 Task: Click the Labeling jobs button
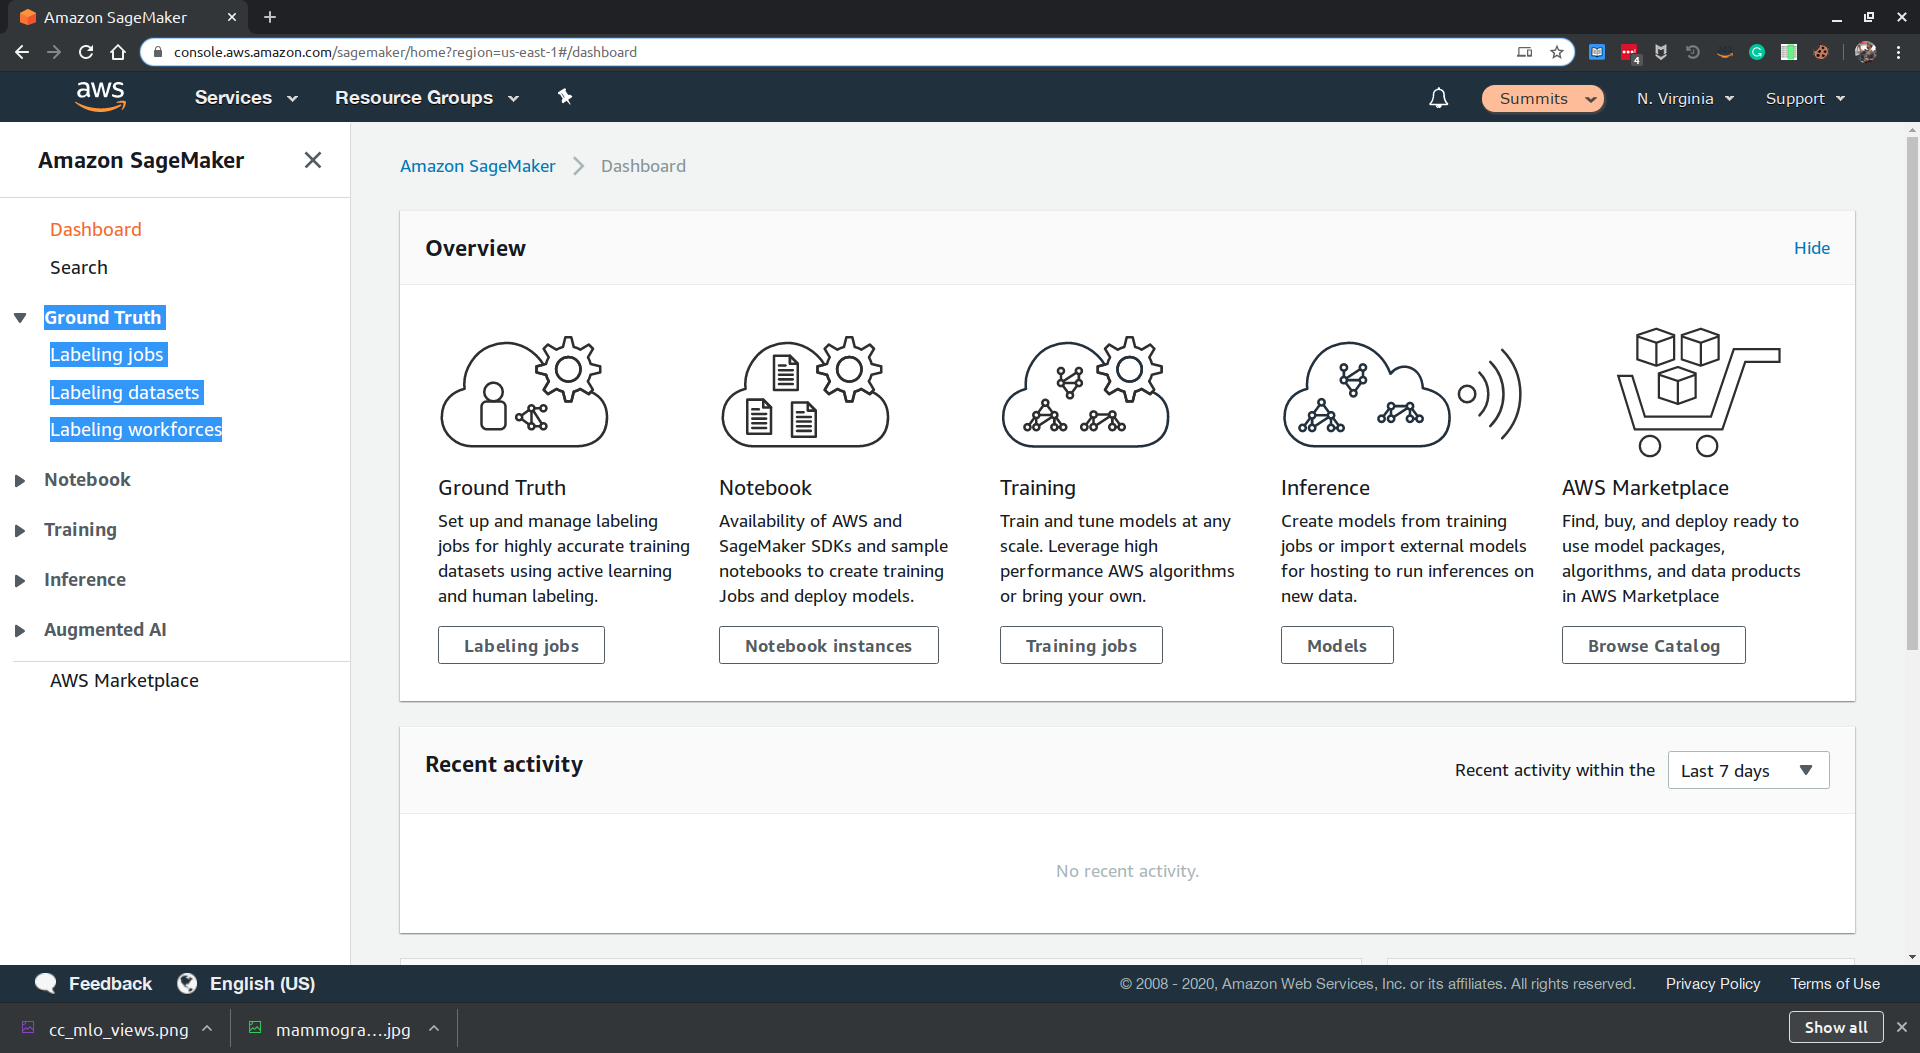tap(521, 645)
